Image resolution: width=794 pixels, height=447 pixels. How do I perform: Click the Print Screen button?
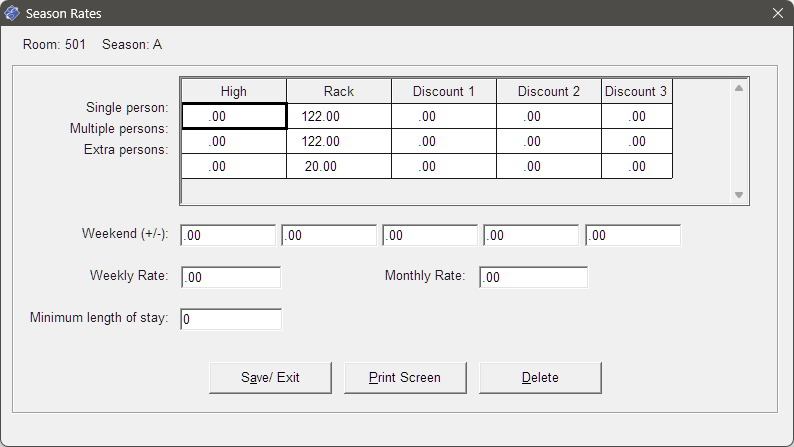405,378
